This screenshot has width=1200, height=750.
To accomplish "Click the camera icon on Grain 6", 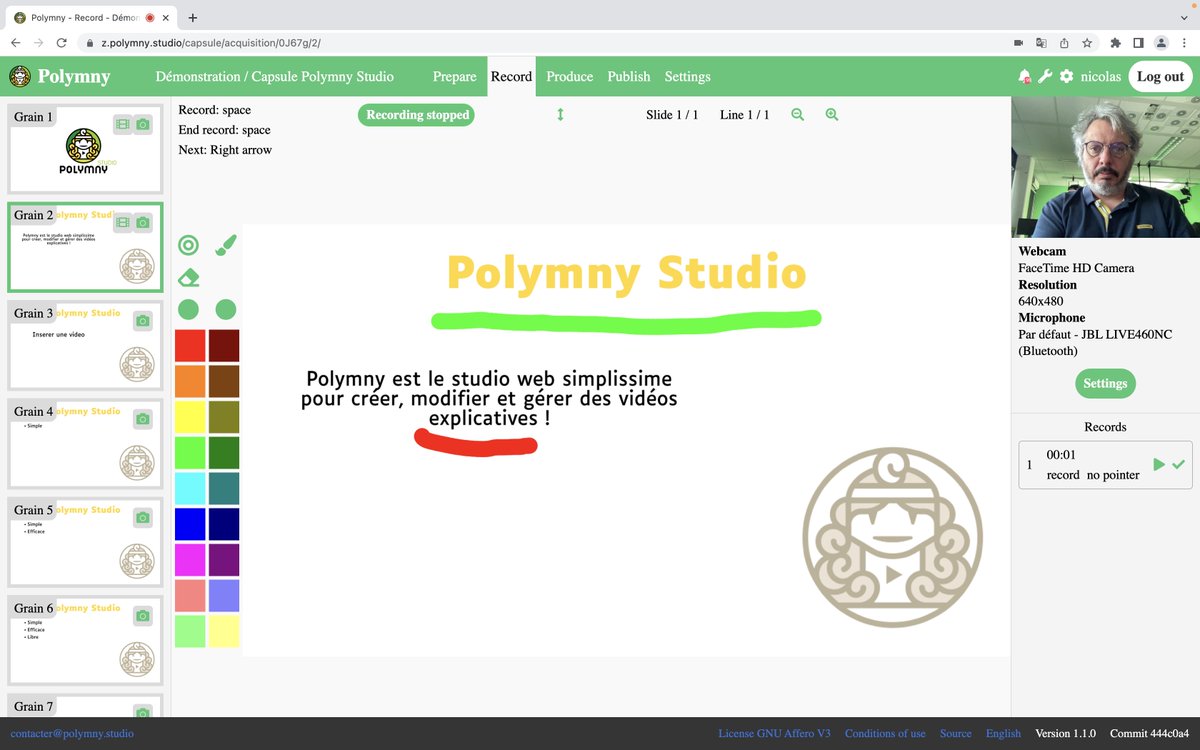I will point(143,616).
